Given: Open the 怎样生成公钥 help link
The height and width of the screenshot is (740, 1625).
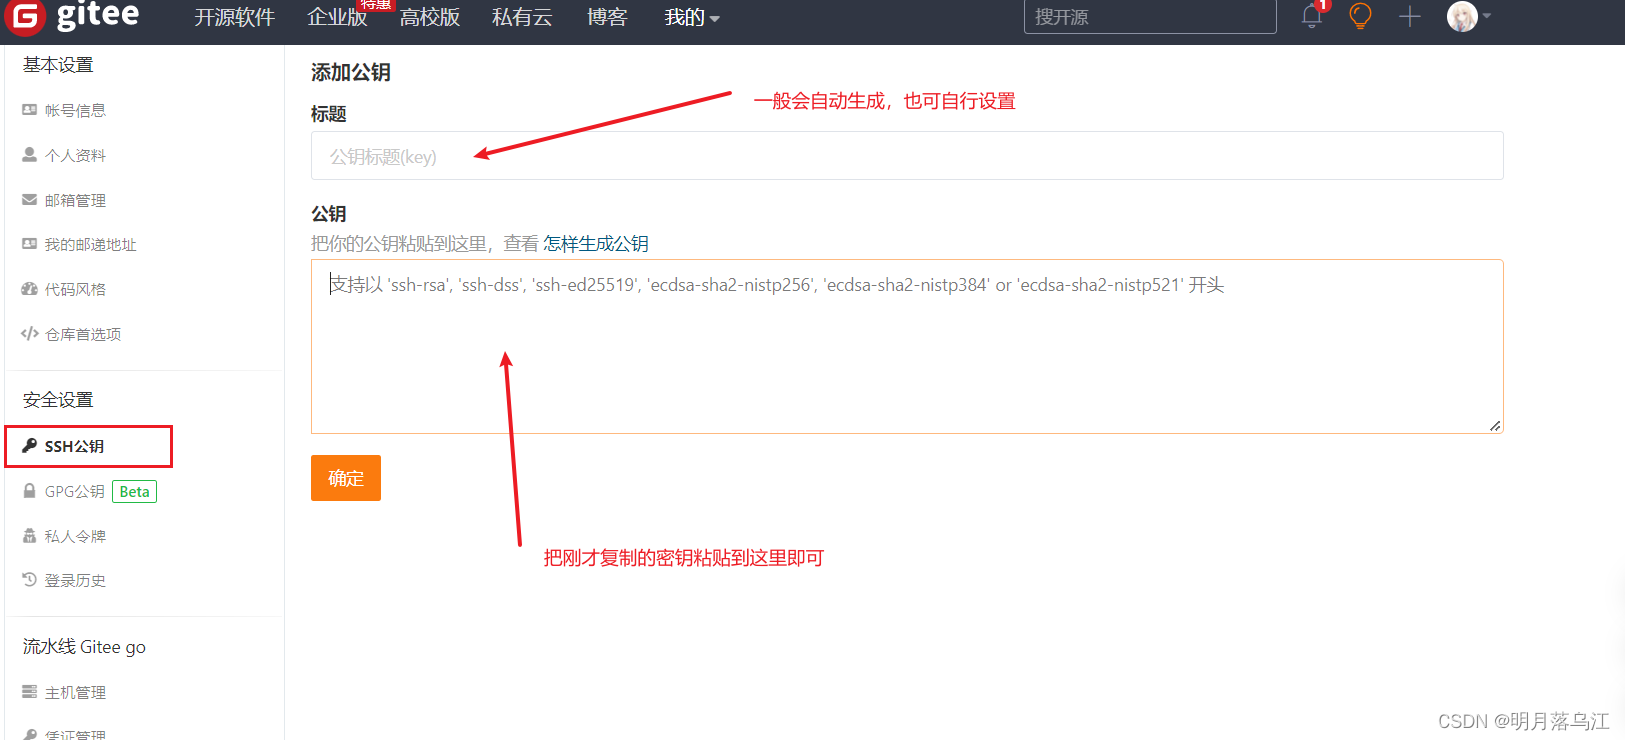Looking at the screenshot, I should coord(596,243).
